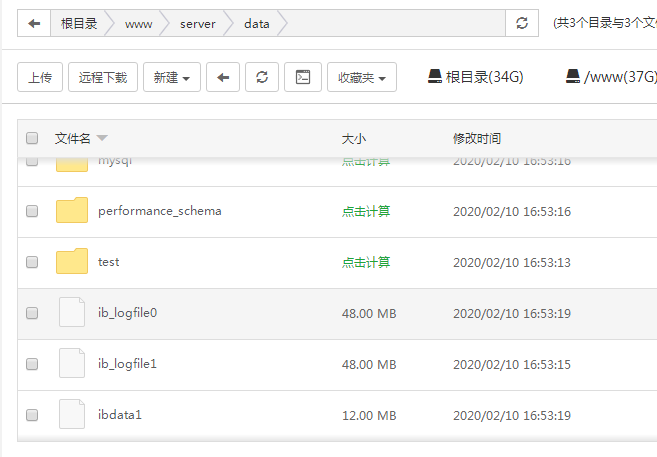Tick the ib_logfile1 checkbox
657x457 pixels.
(x=32, y=363)
